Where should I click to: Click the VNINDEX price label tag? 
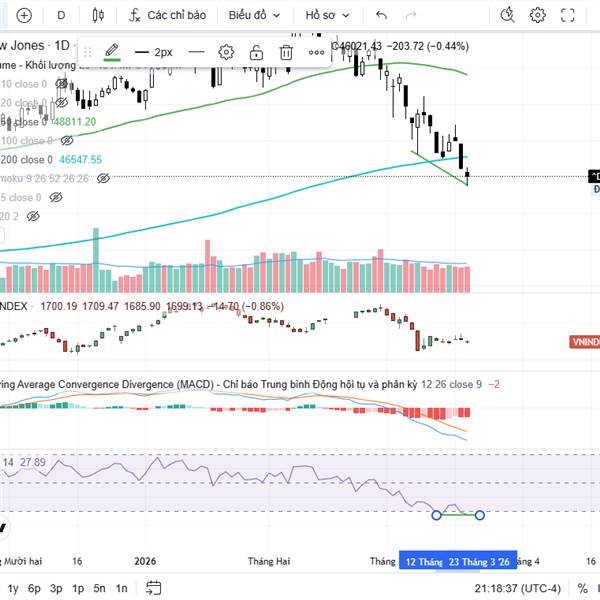click(x=585, y=341)
